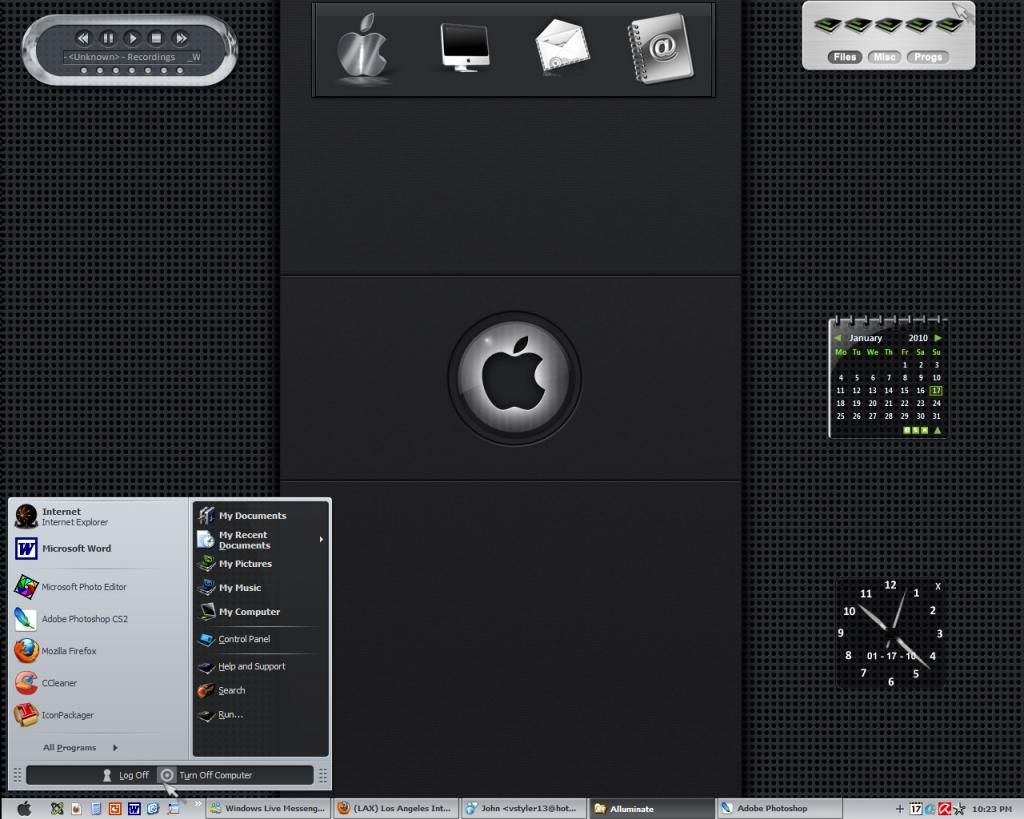Click the Apple start button on taskbar

click(24, 809)
